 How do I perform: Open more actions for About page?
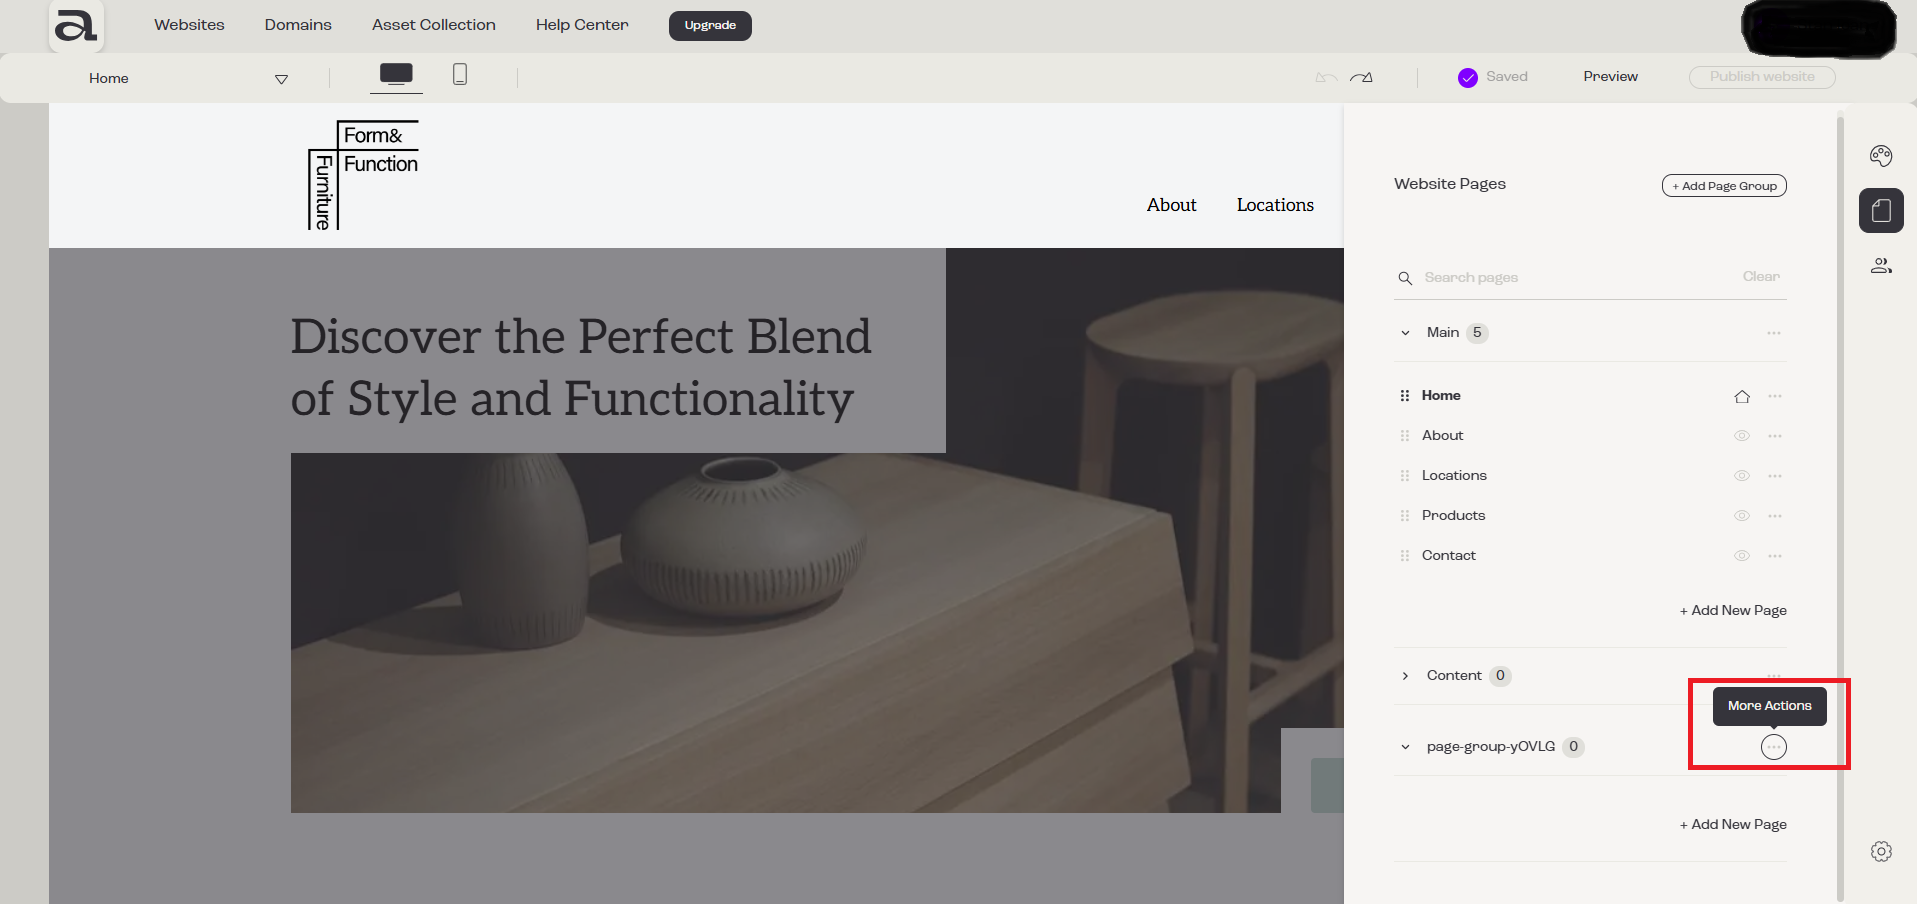point(1775,436)
